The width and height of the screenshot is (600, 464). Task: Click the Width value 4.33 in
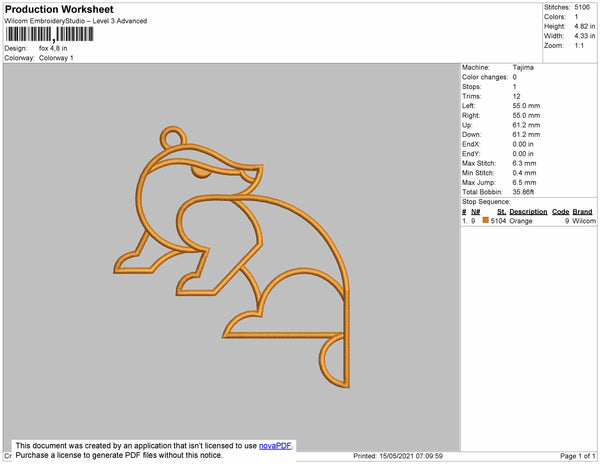584,36
